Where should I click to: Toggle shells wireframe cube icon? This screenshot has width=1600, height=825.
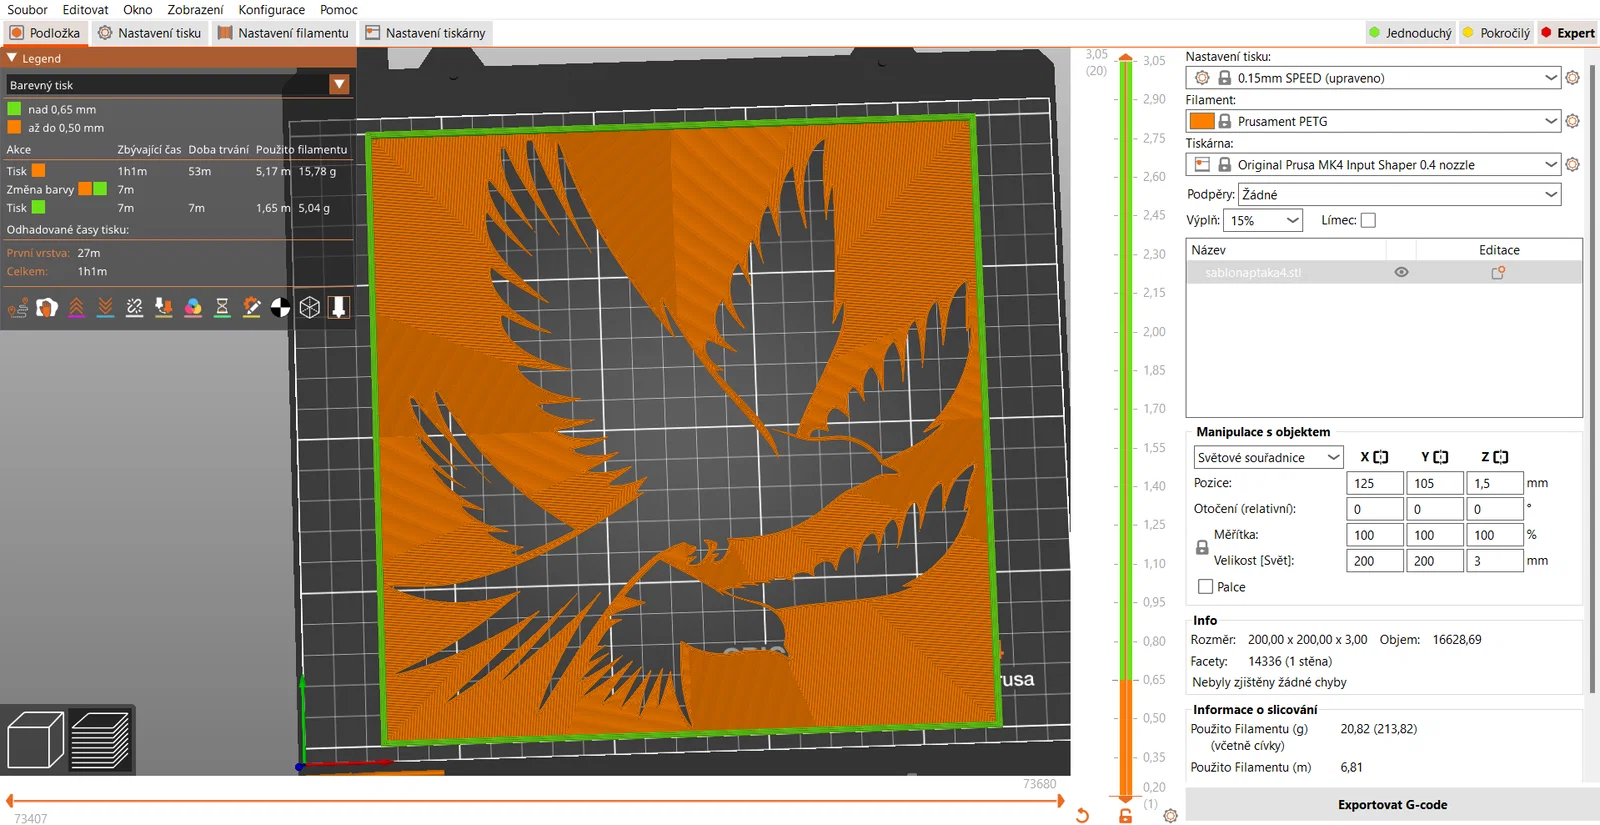[310, 308]
